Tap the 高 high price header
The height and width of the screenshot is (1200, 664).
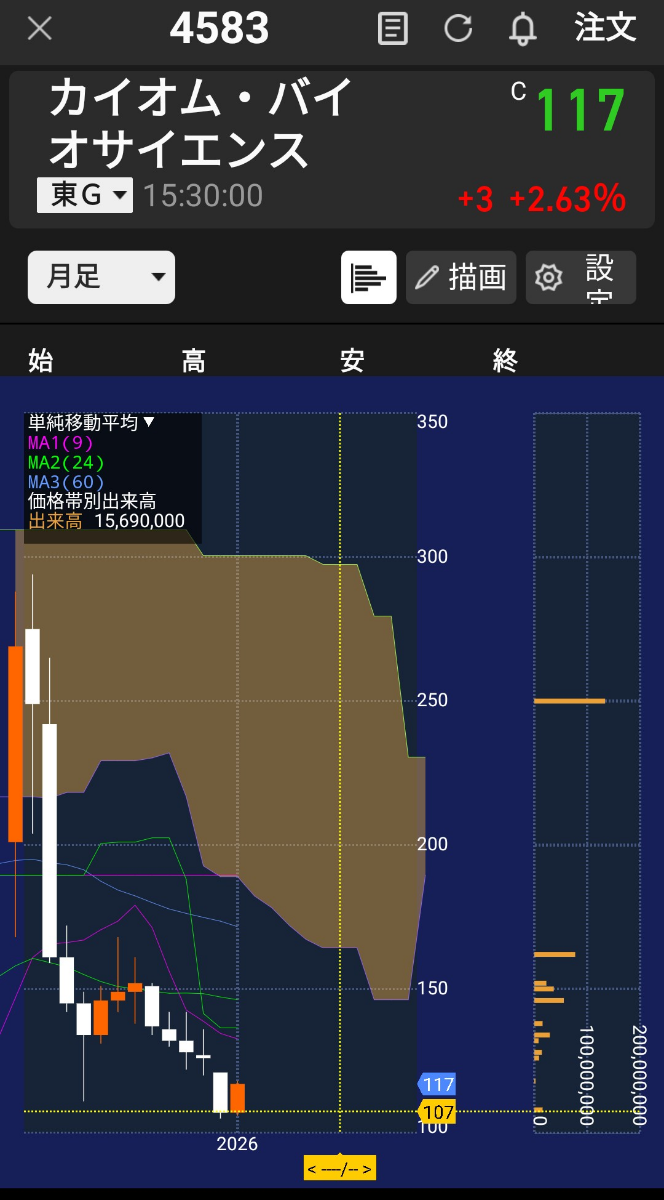[x=193, y=361]
